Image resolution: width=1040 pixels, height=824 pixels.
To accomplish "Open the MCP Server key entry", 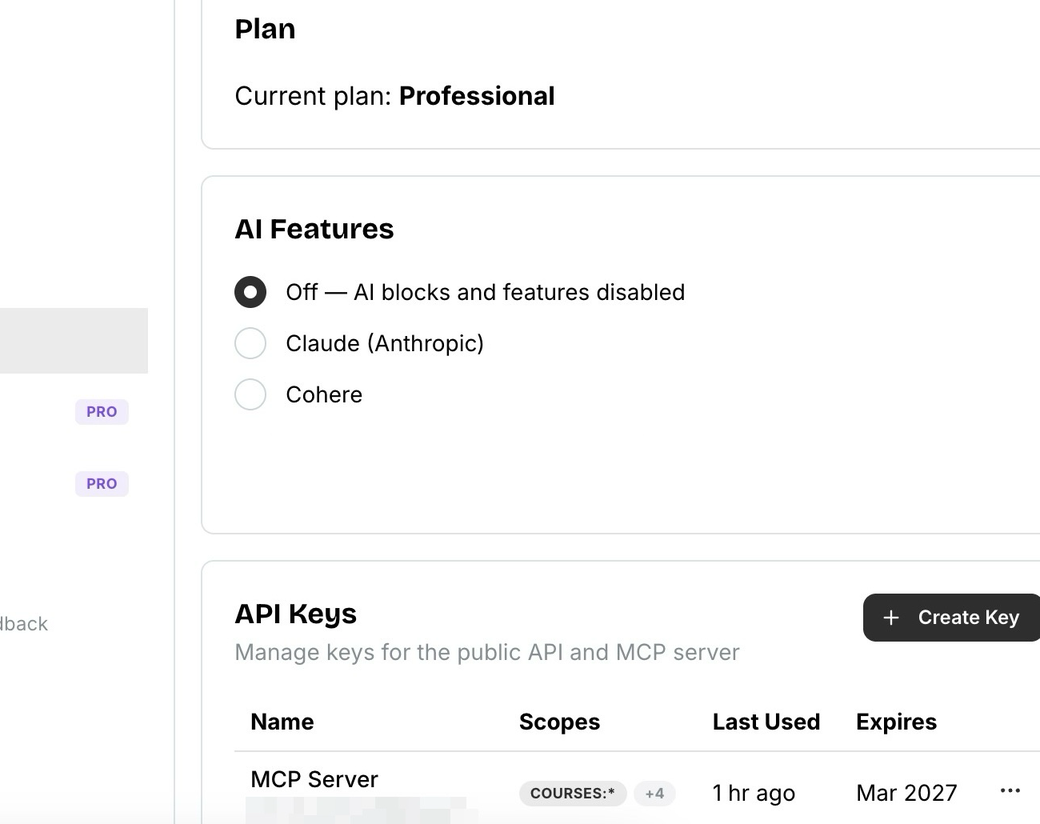I will pos(314,779).
